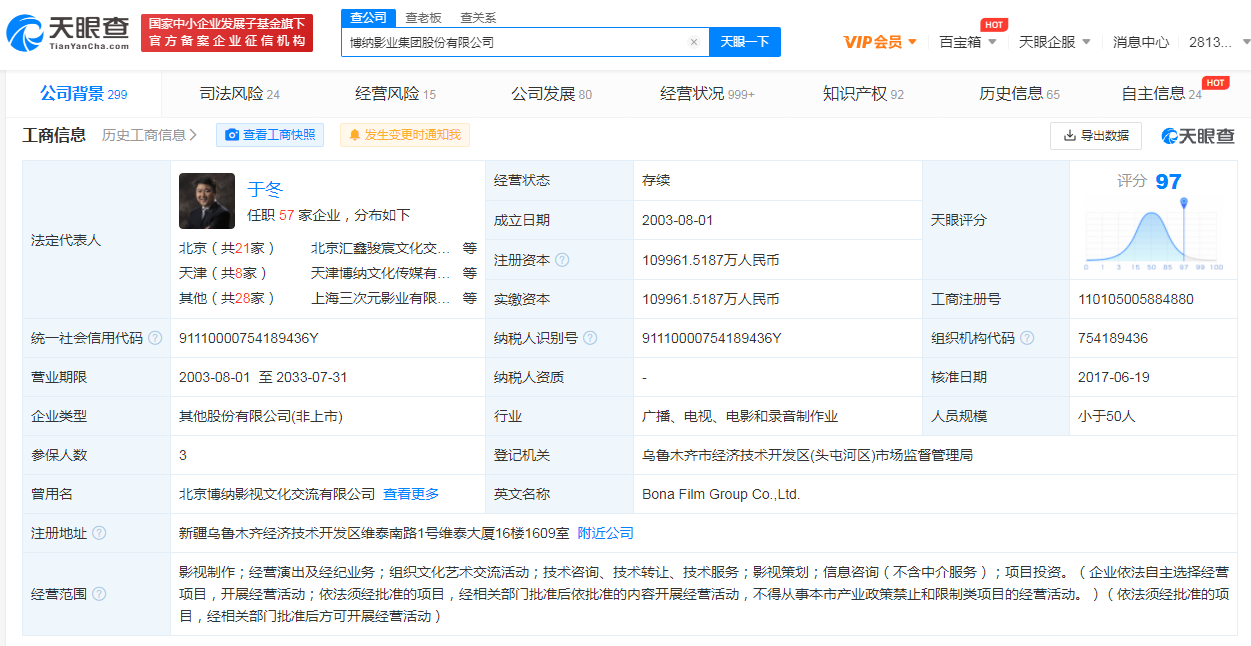Click the industry value 广播、电视、电影和录音制作业
Viewport: 1251px width, 646px height.
point(740,416)
